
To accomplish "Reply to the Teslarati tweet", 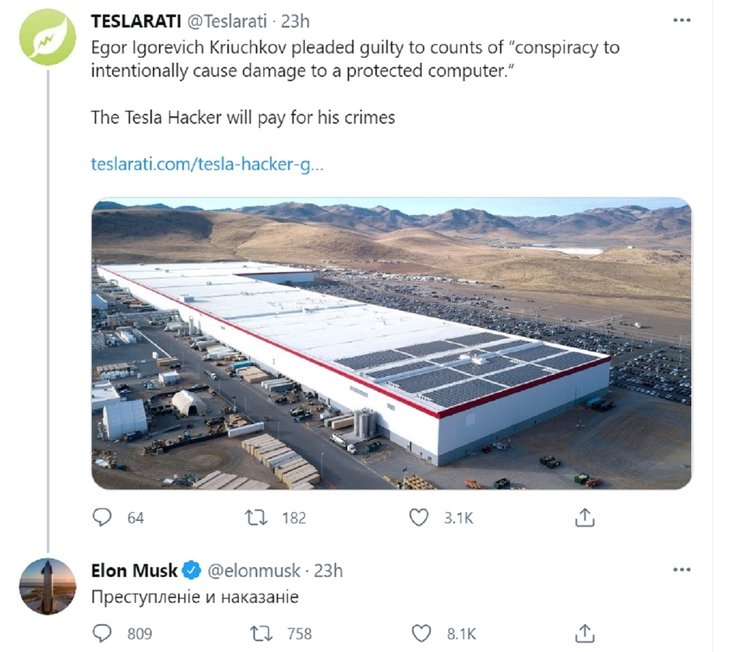I will [x=103, y=517].
